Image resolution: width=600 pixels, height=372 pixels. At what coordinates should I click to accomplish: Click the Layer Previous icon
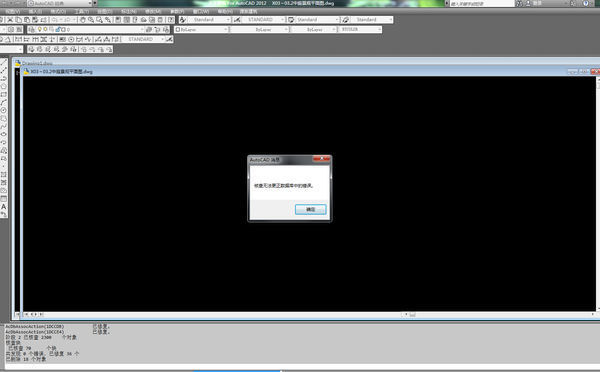(157, 29)
